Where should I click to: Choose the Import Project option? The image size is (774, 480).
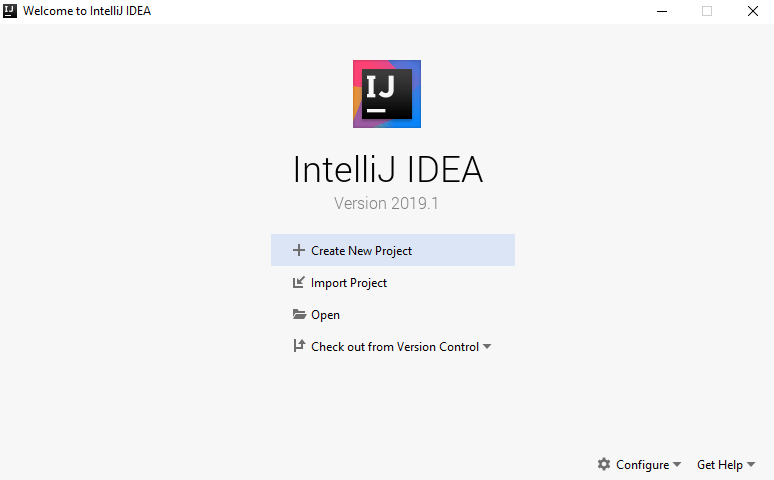point(349,283)
